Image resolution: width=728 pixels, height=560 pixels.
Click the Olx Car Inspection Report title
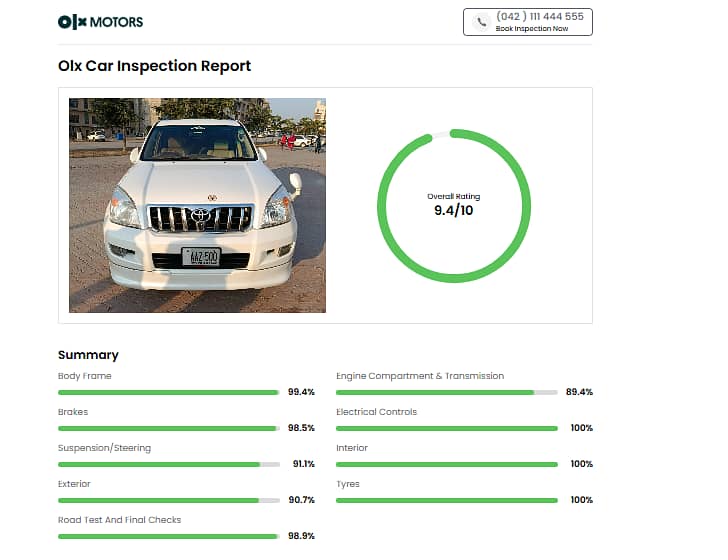155,66
